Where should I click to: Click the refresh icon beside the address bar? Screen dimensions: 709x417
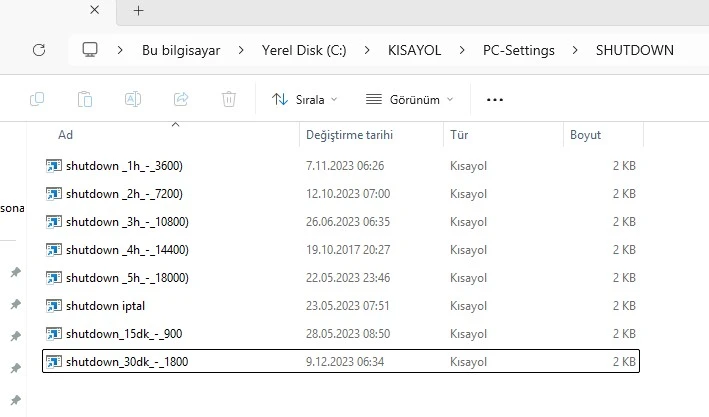coord(39,50)
